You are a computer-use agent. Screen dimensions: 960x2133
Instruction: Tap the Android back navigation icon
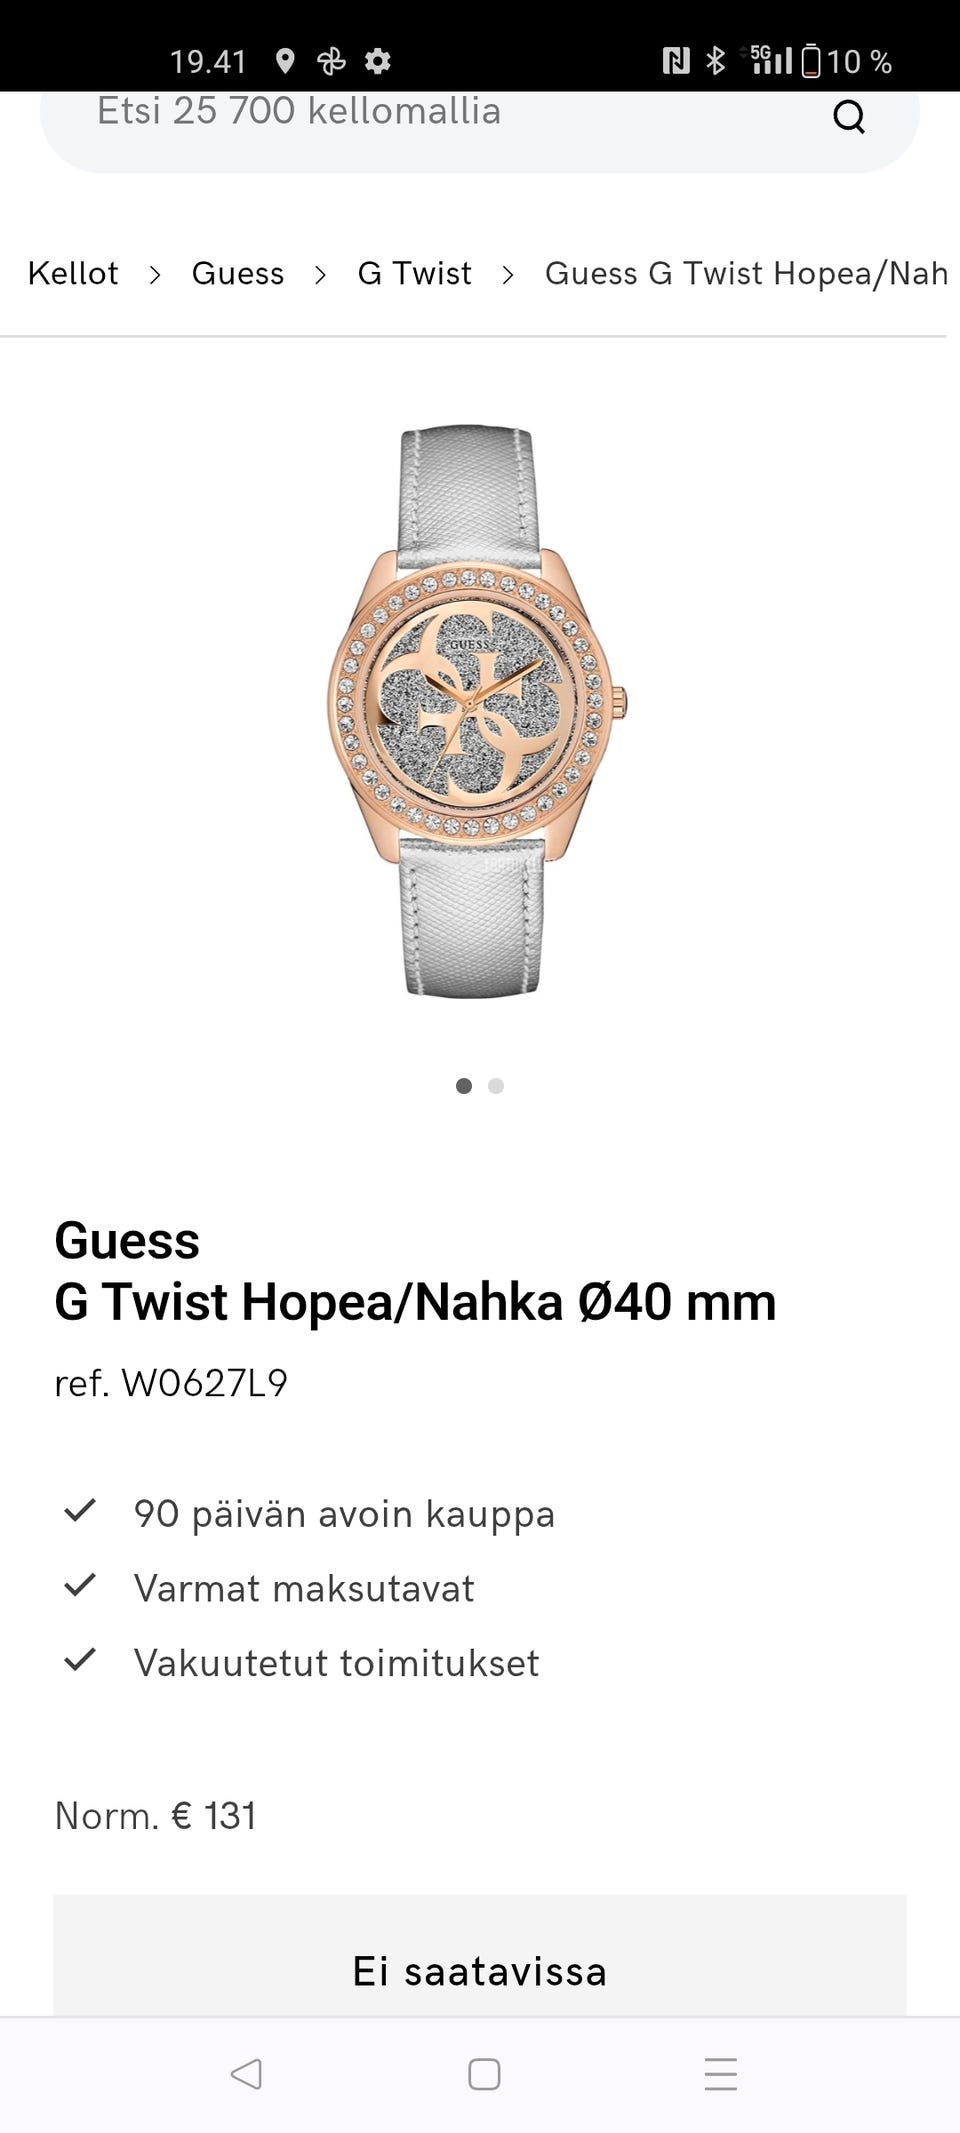click(x=246, y=2073)
